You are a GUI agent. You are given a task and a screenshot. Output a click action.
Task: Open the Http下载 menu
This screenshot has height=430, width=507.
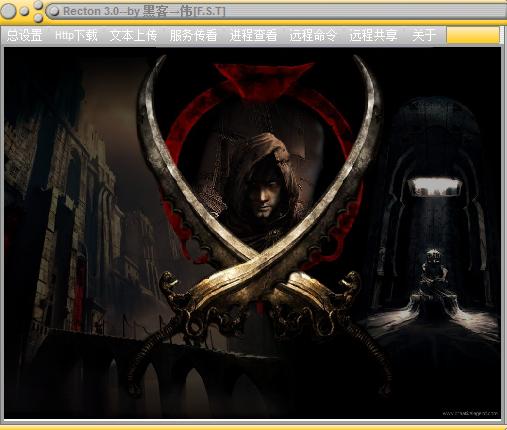(76, 35)
